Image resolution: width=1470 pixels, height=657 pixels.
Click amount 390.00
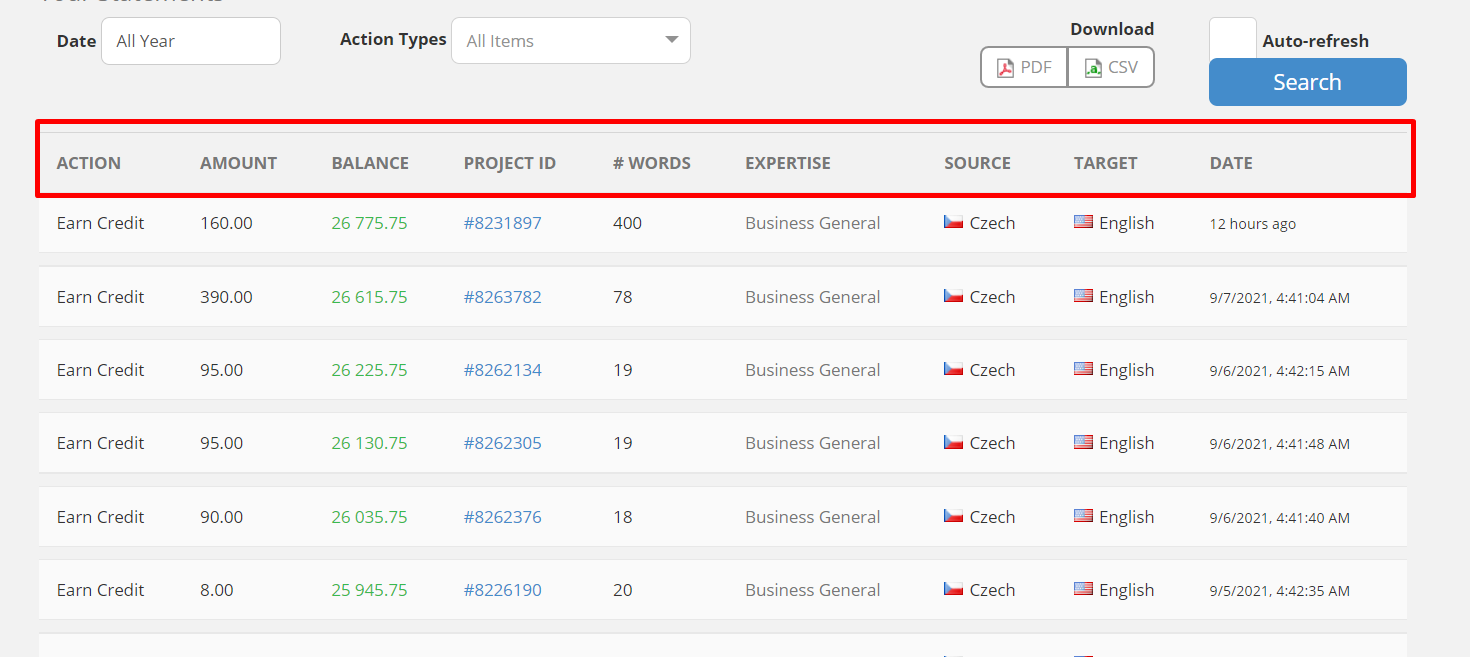tap(226, 297)
